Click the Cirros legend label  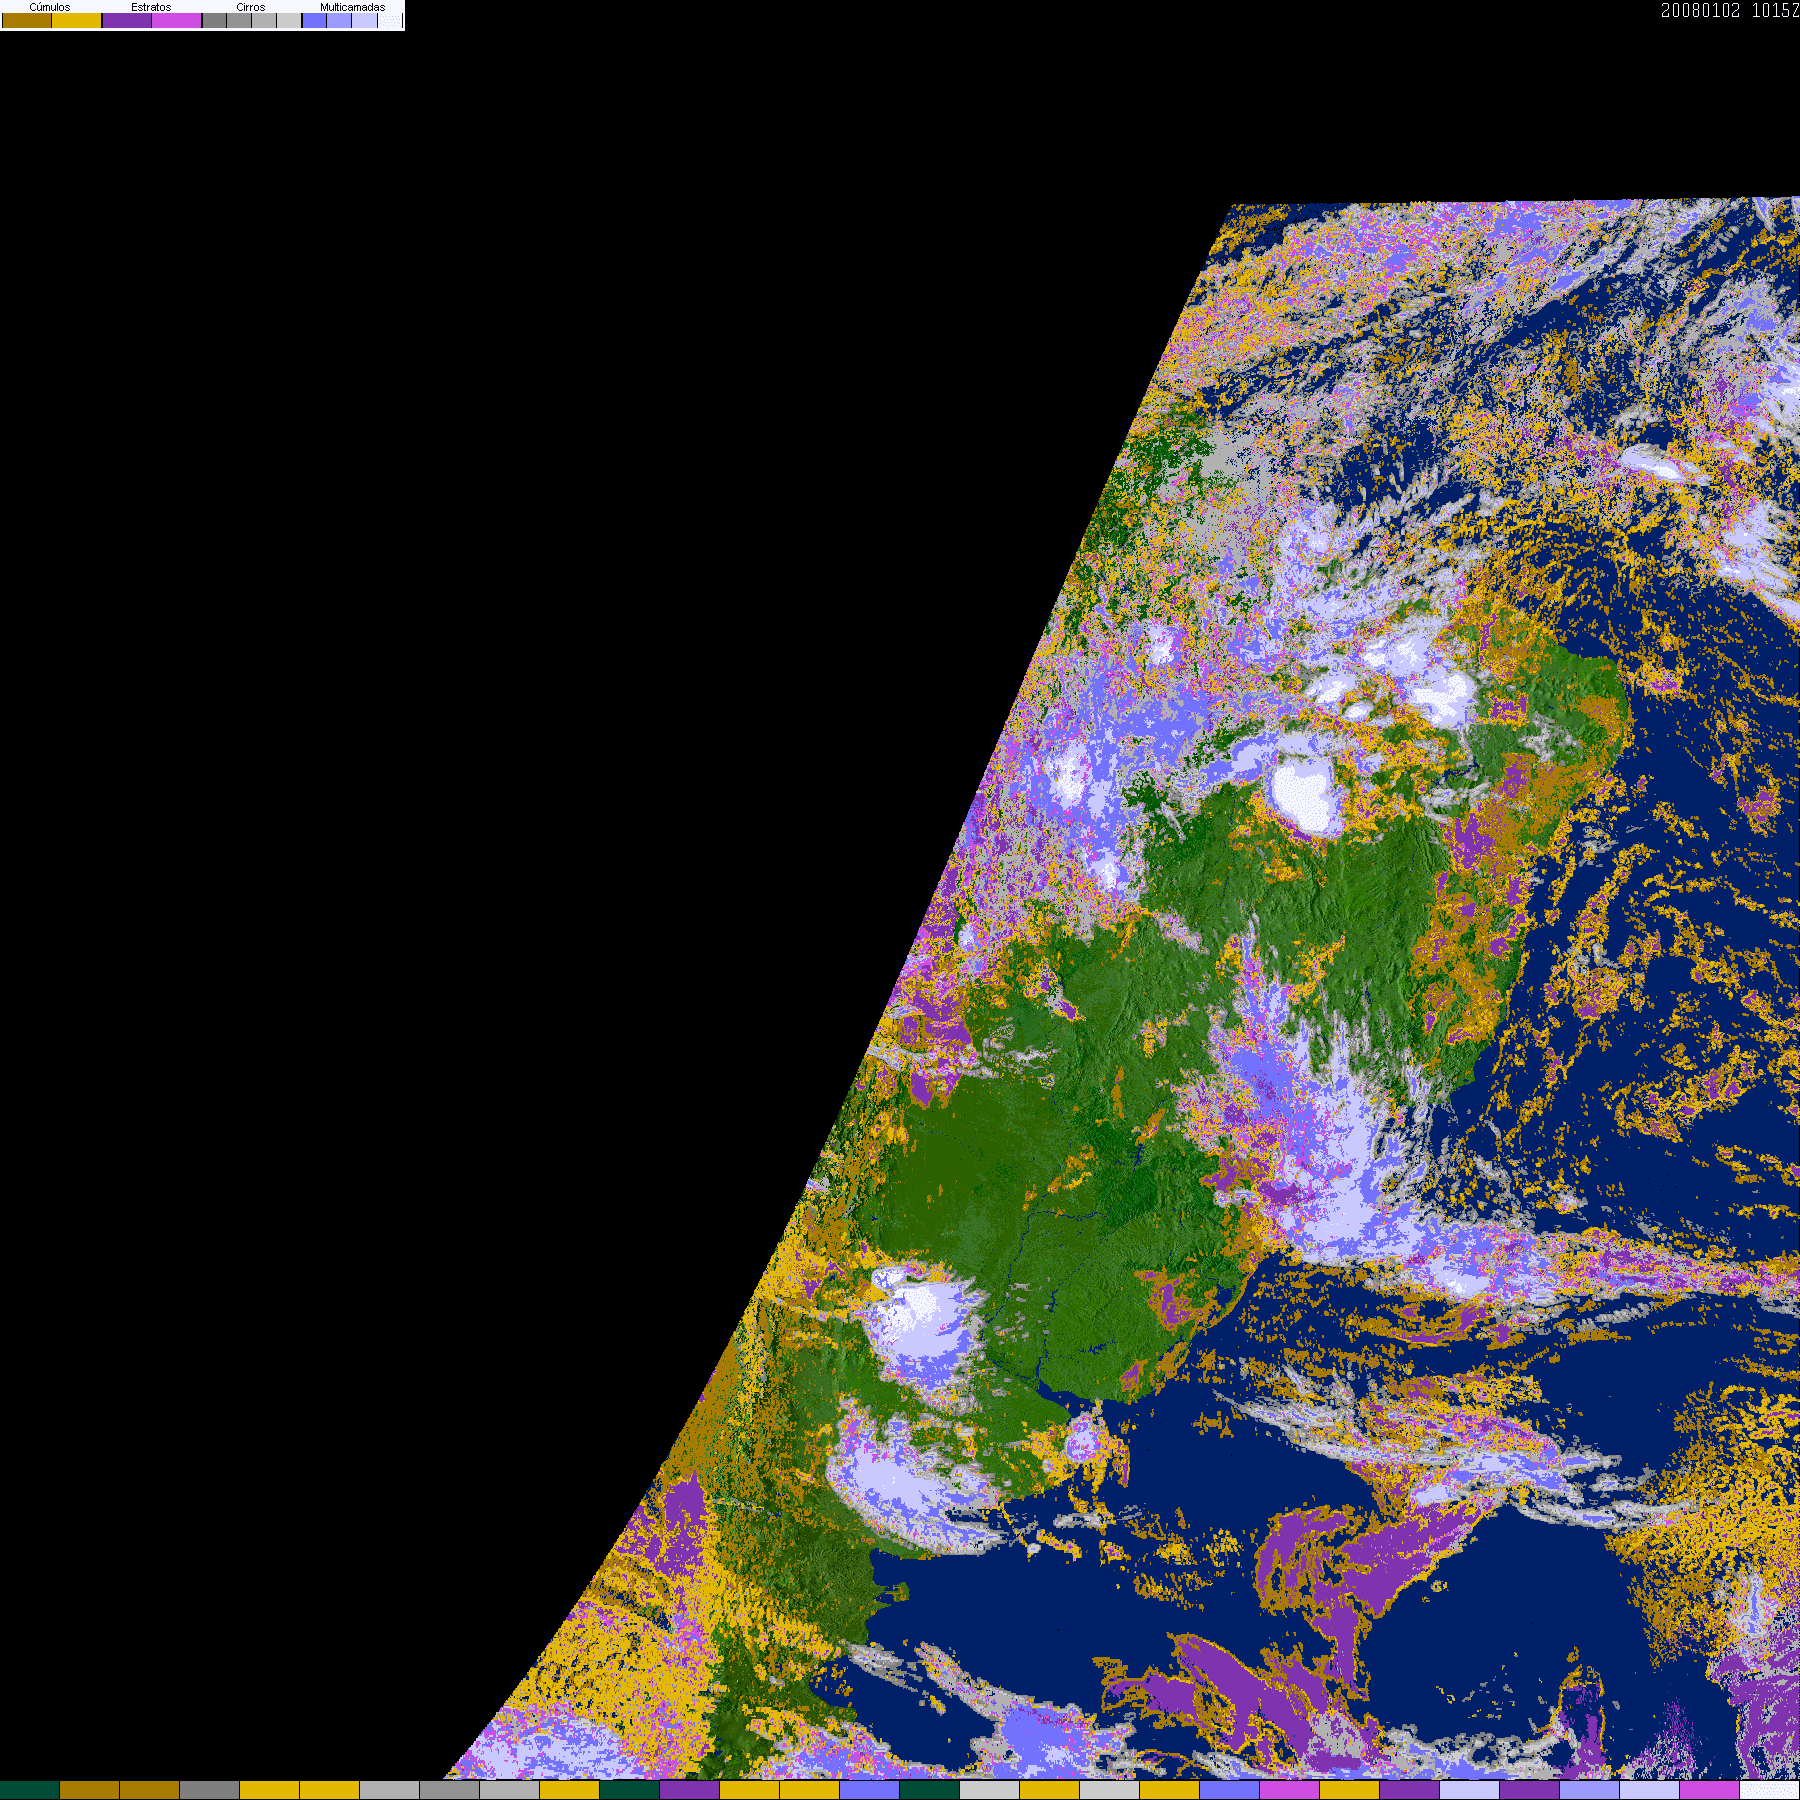click(x=251, y=7)
